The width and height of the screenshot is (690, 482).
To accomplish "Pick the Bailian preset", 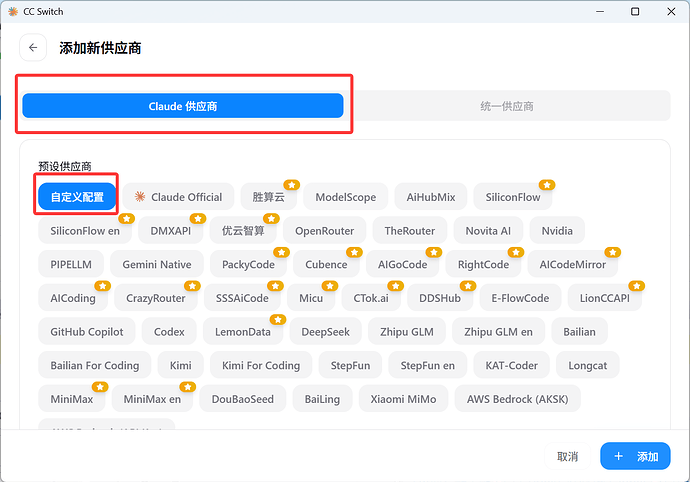I will 579,331.
